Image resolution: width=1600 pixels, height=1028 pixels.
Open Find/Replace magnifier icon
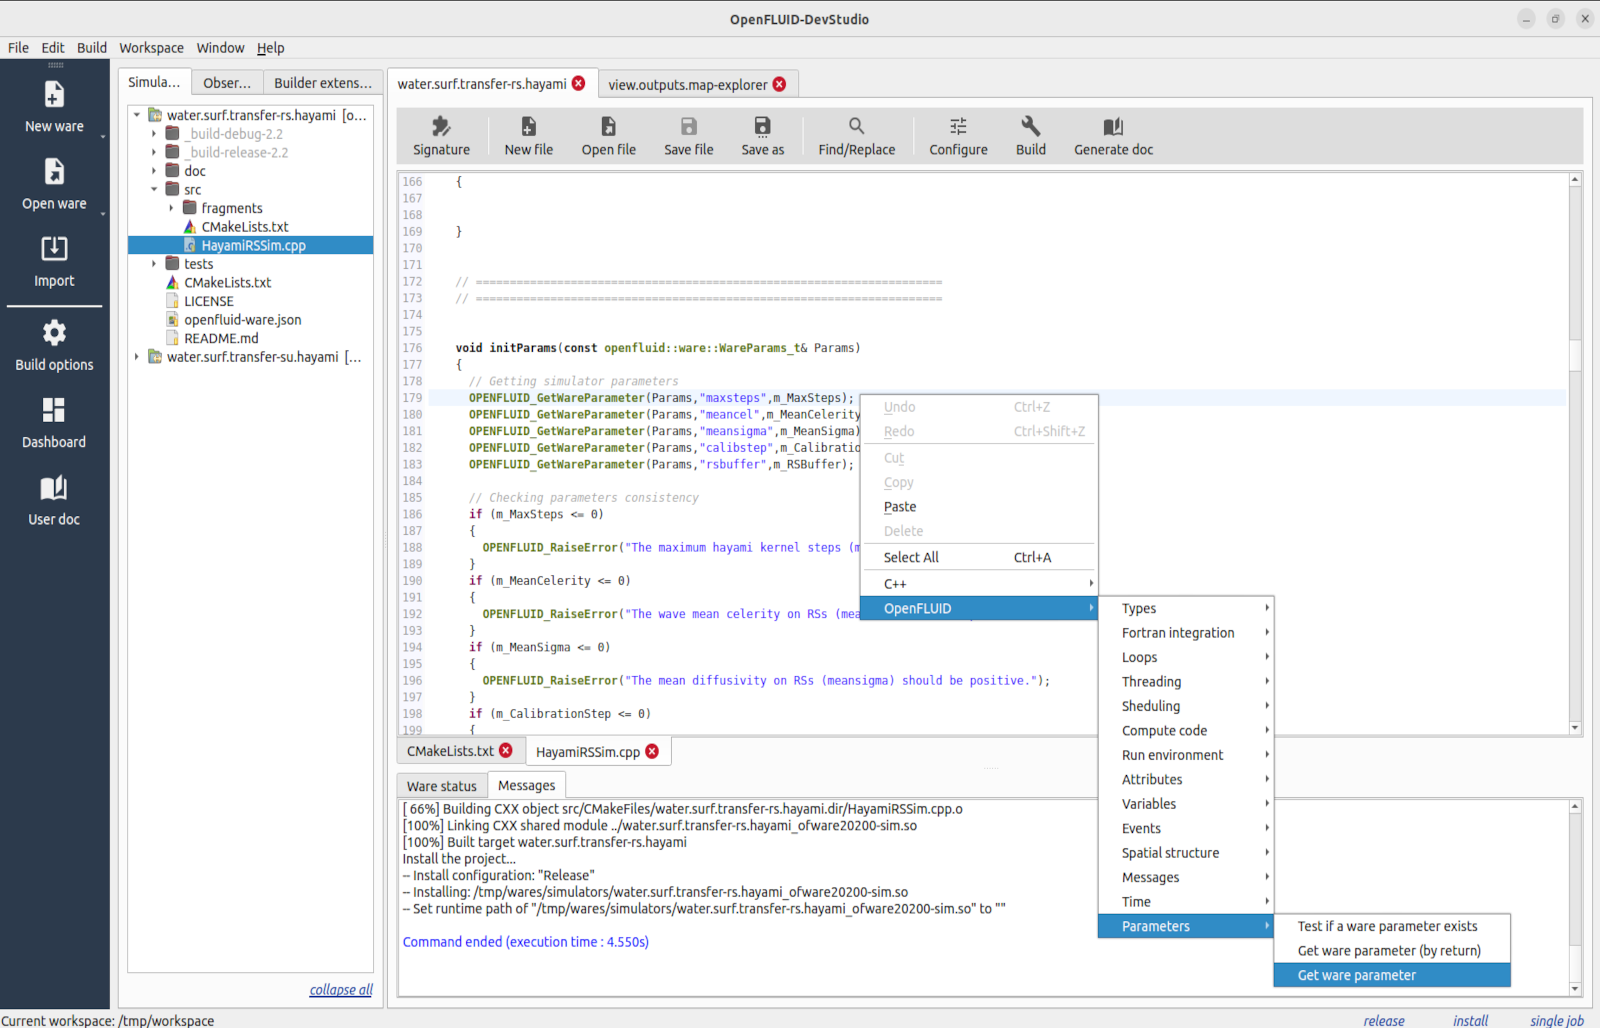857,126
